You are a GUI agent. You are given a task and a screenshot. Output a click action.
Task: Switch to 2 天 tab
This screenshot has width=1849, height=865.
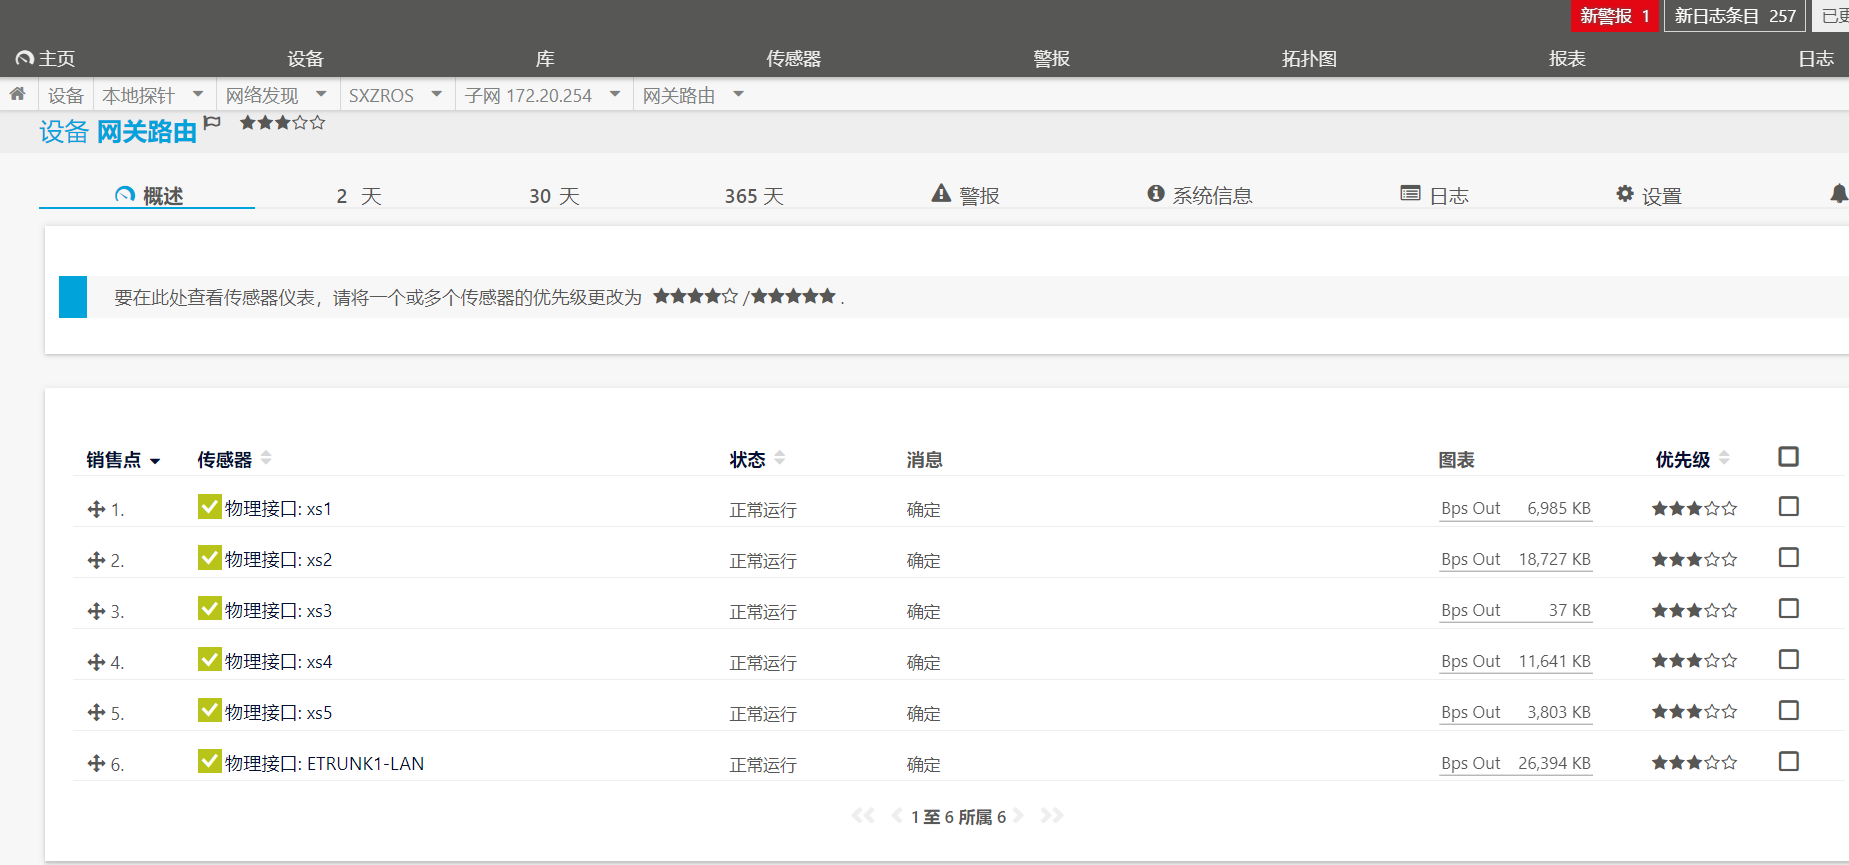(359, 195)
